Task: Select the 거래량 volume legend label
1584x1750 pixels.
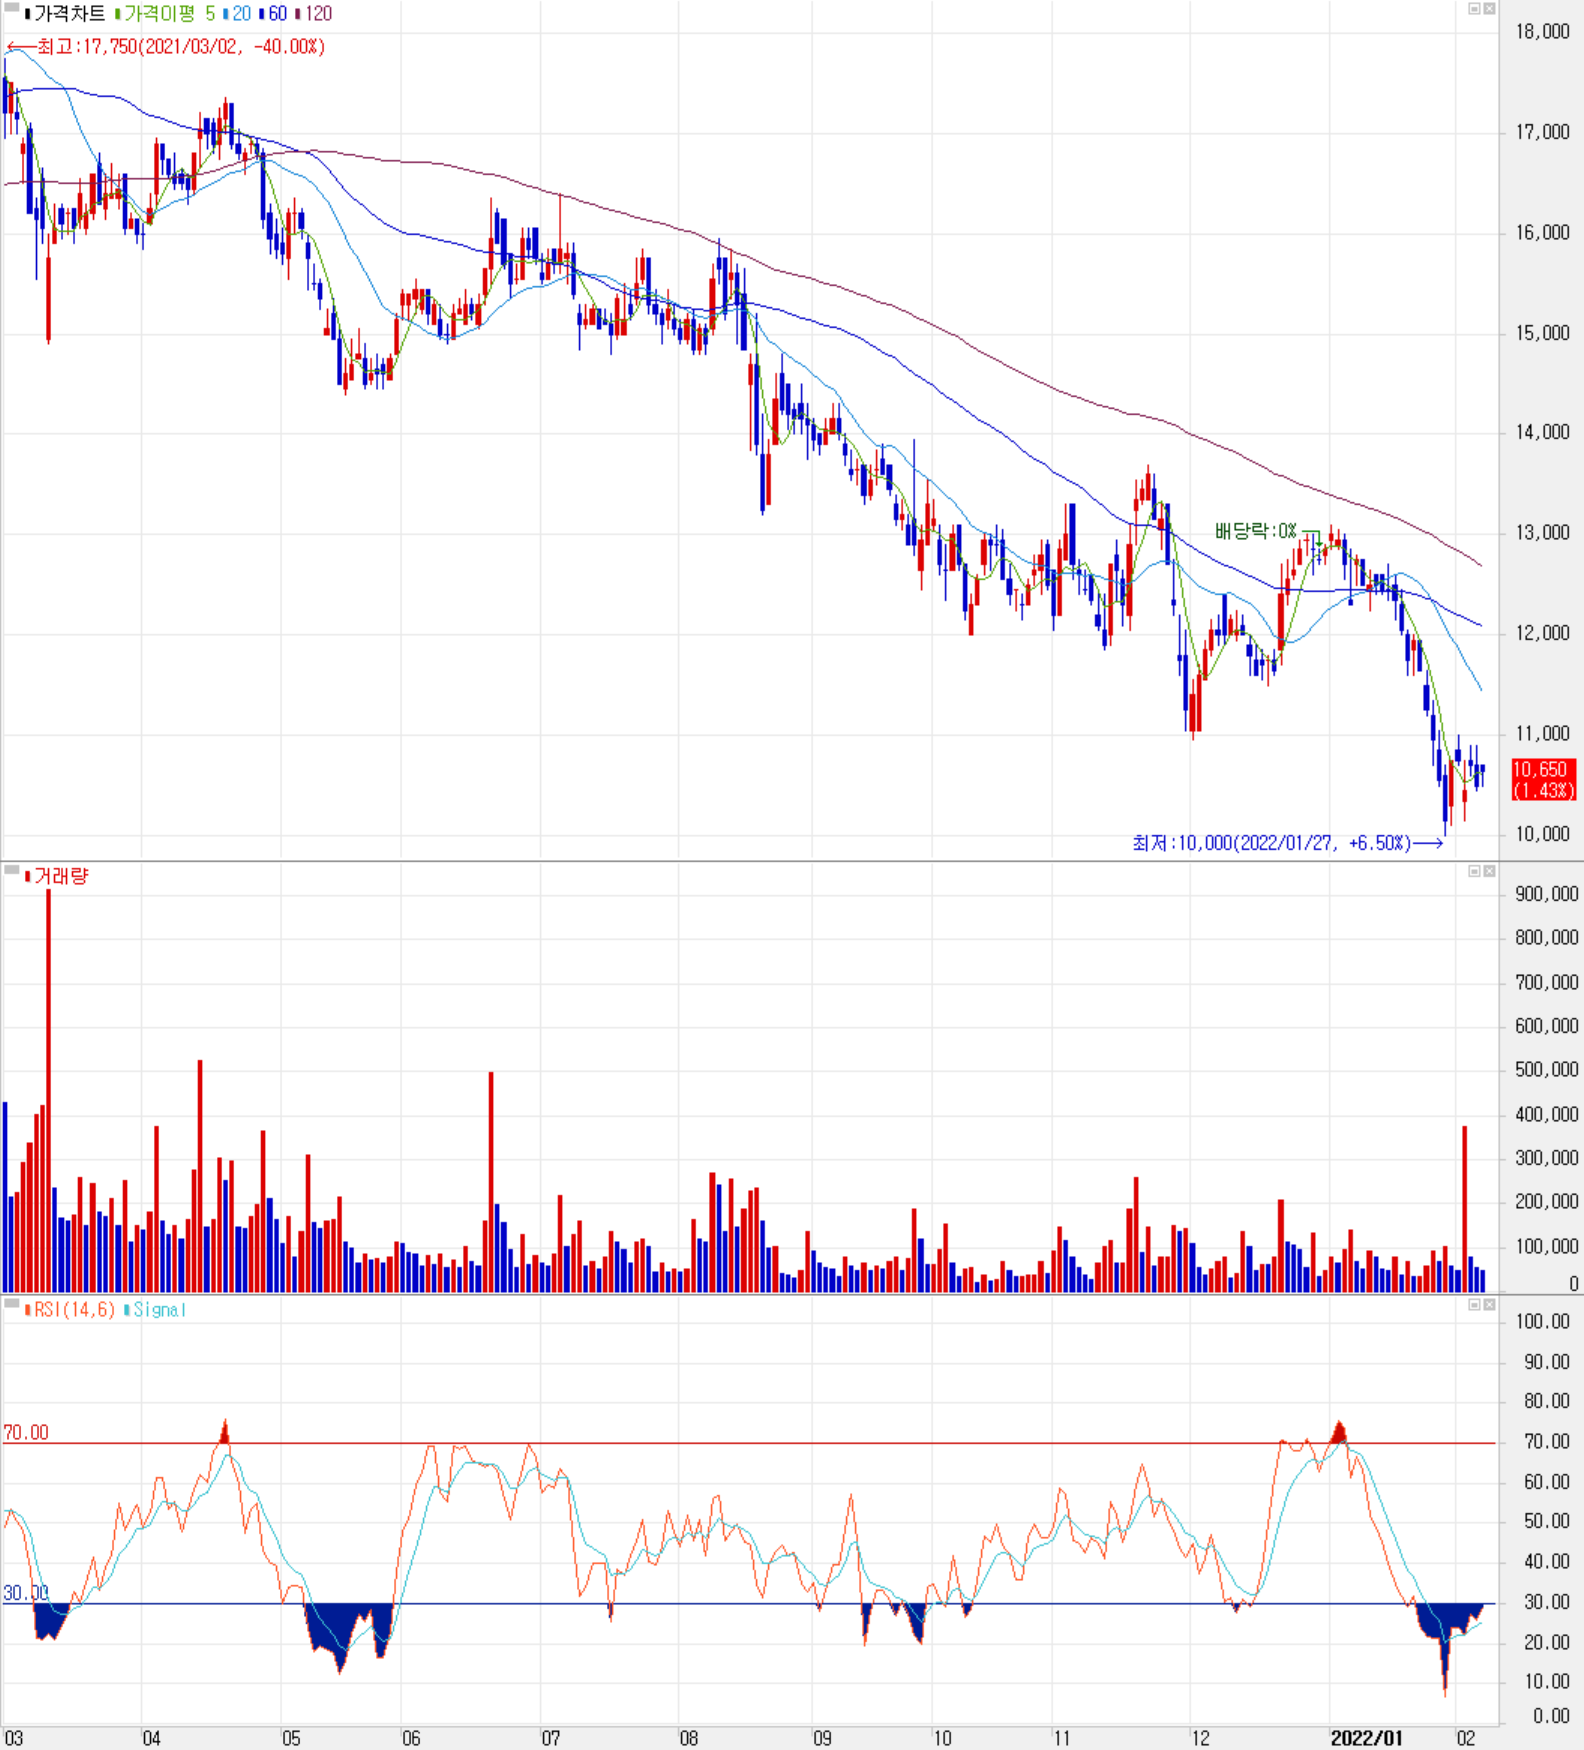Action: 56,876
